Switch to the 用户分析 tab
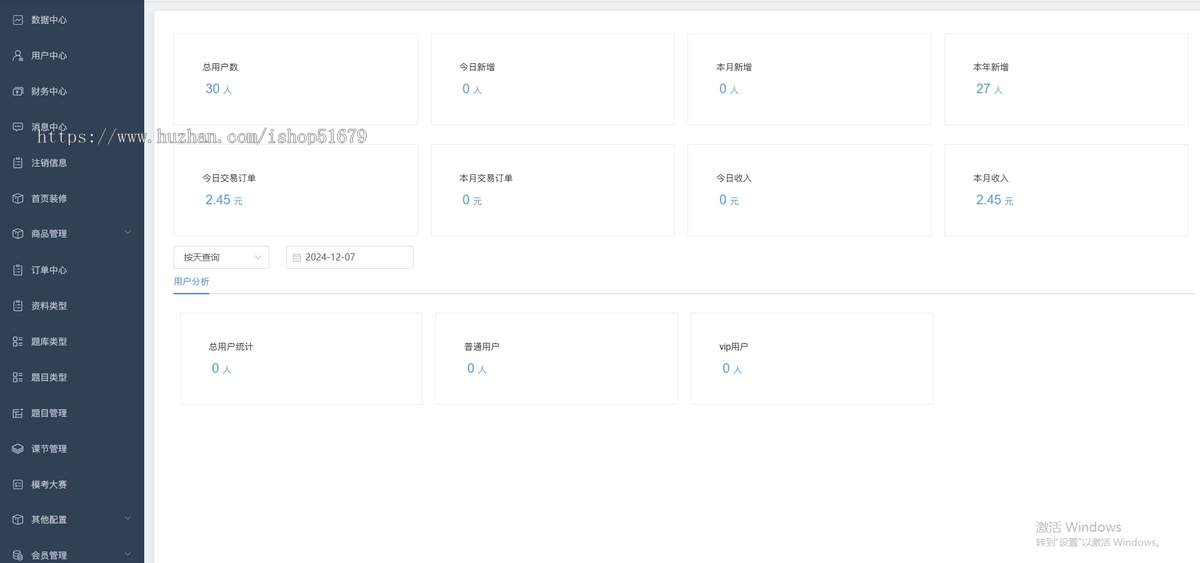 191,282
